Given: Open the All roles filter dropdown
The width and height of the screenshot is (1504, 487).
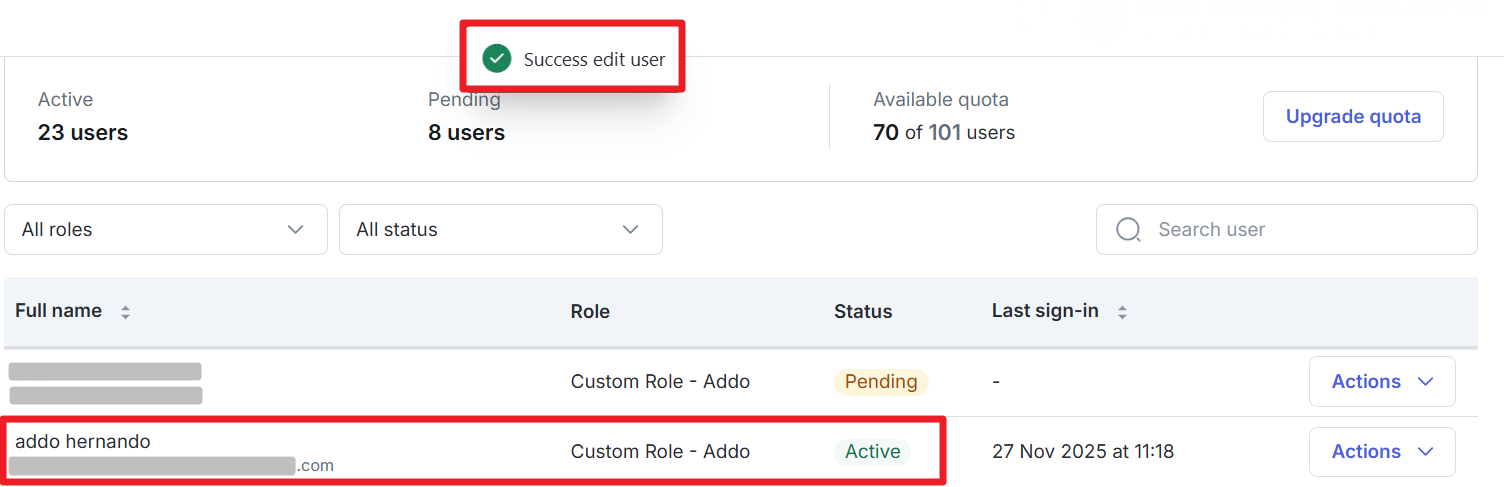Looking at the screenshot, I should [x=165, y=230].
